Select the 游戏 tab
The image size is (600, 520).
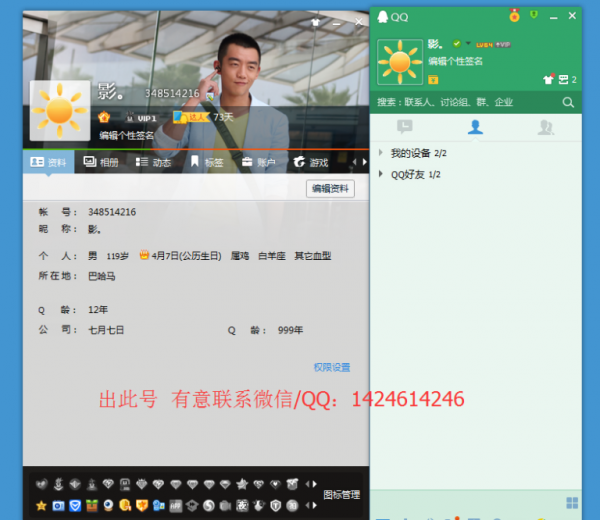[x=311, y=162]
